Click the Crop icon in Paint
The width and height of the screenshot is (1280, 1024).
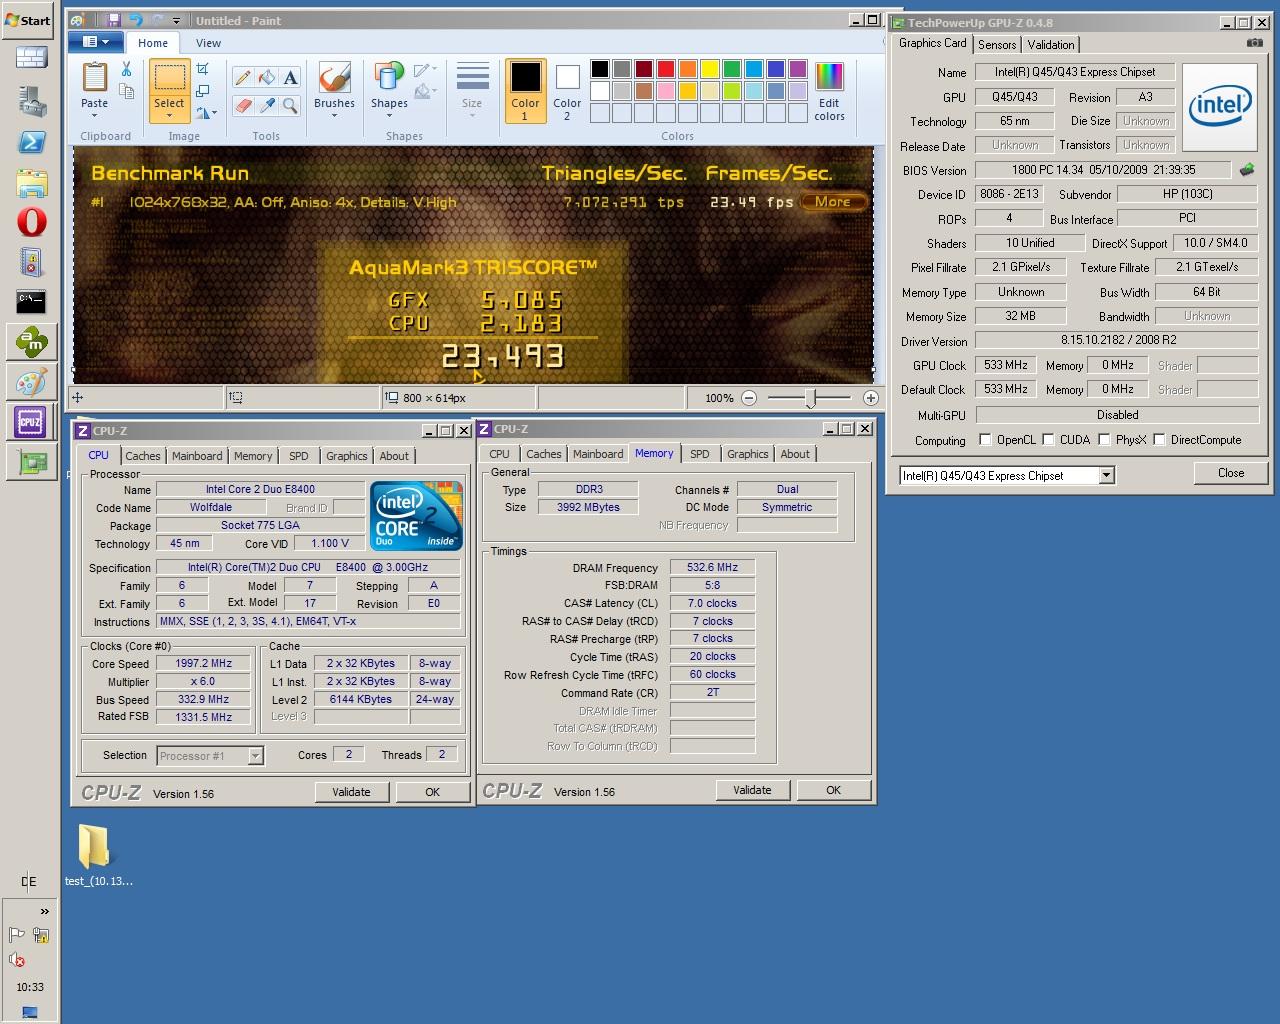tap(203, 69)
